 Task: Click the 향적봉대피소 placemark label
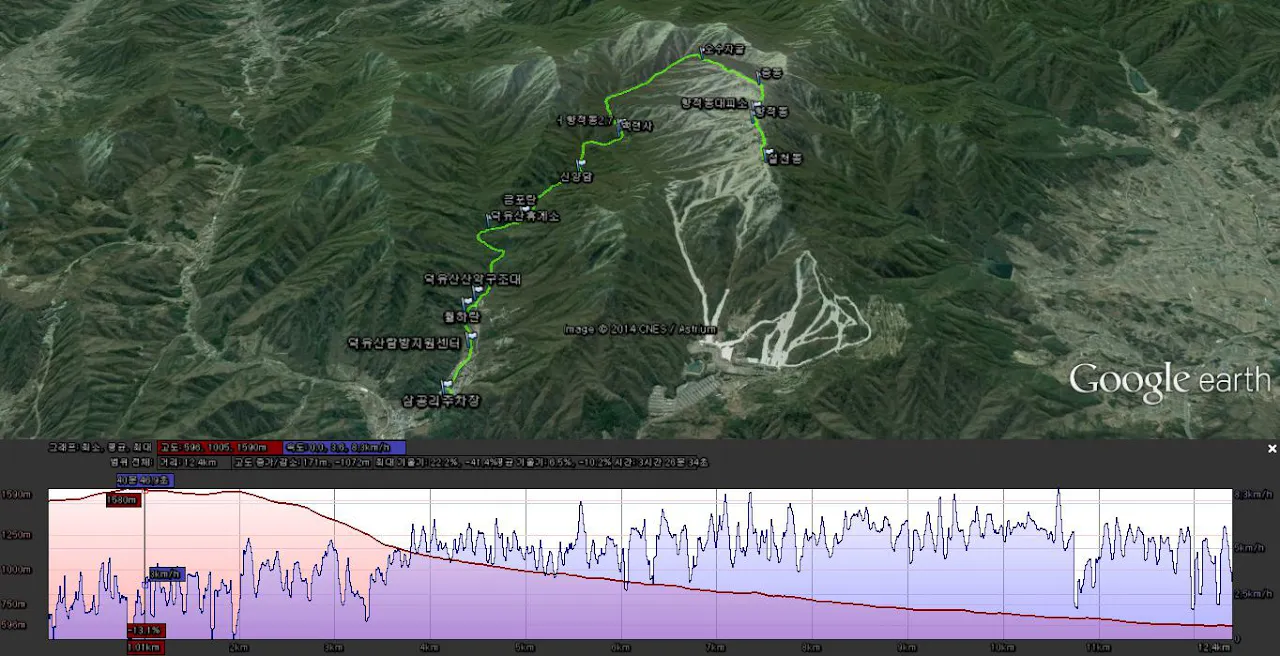click(714, 102)
